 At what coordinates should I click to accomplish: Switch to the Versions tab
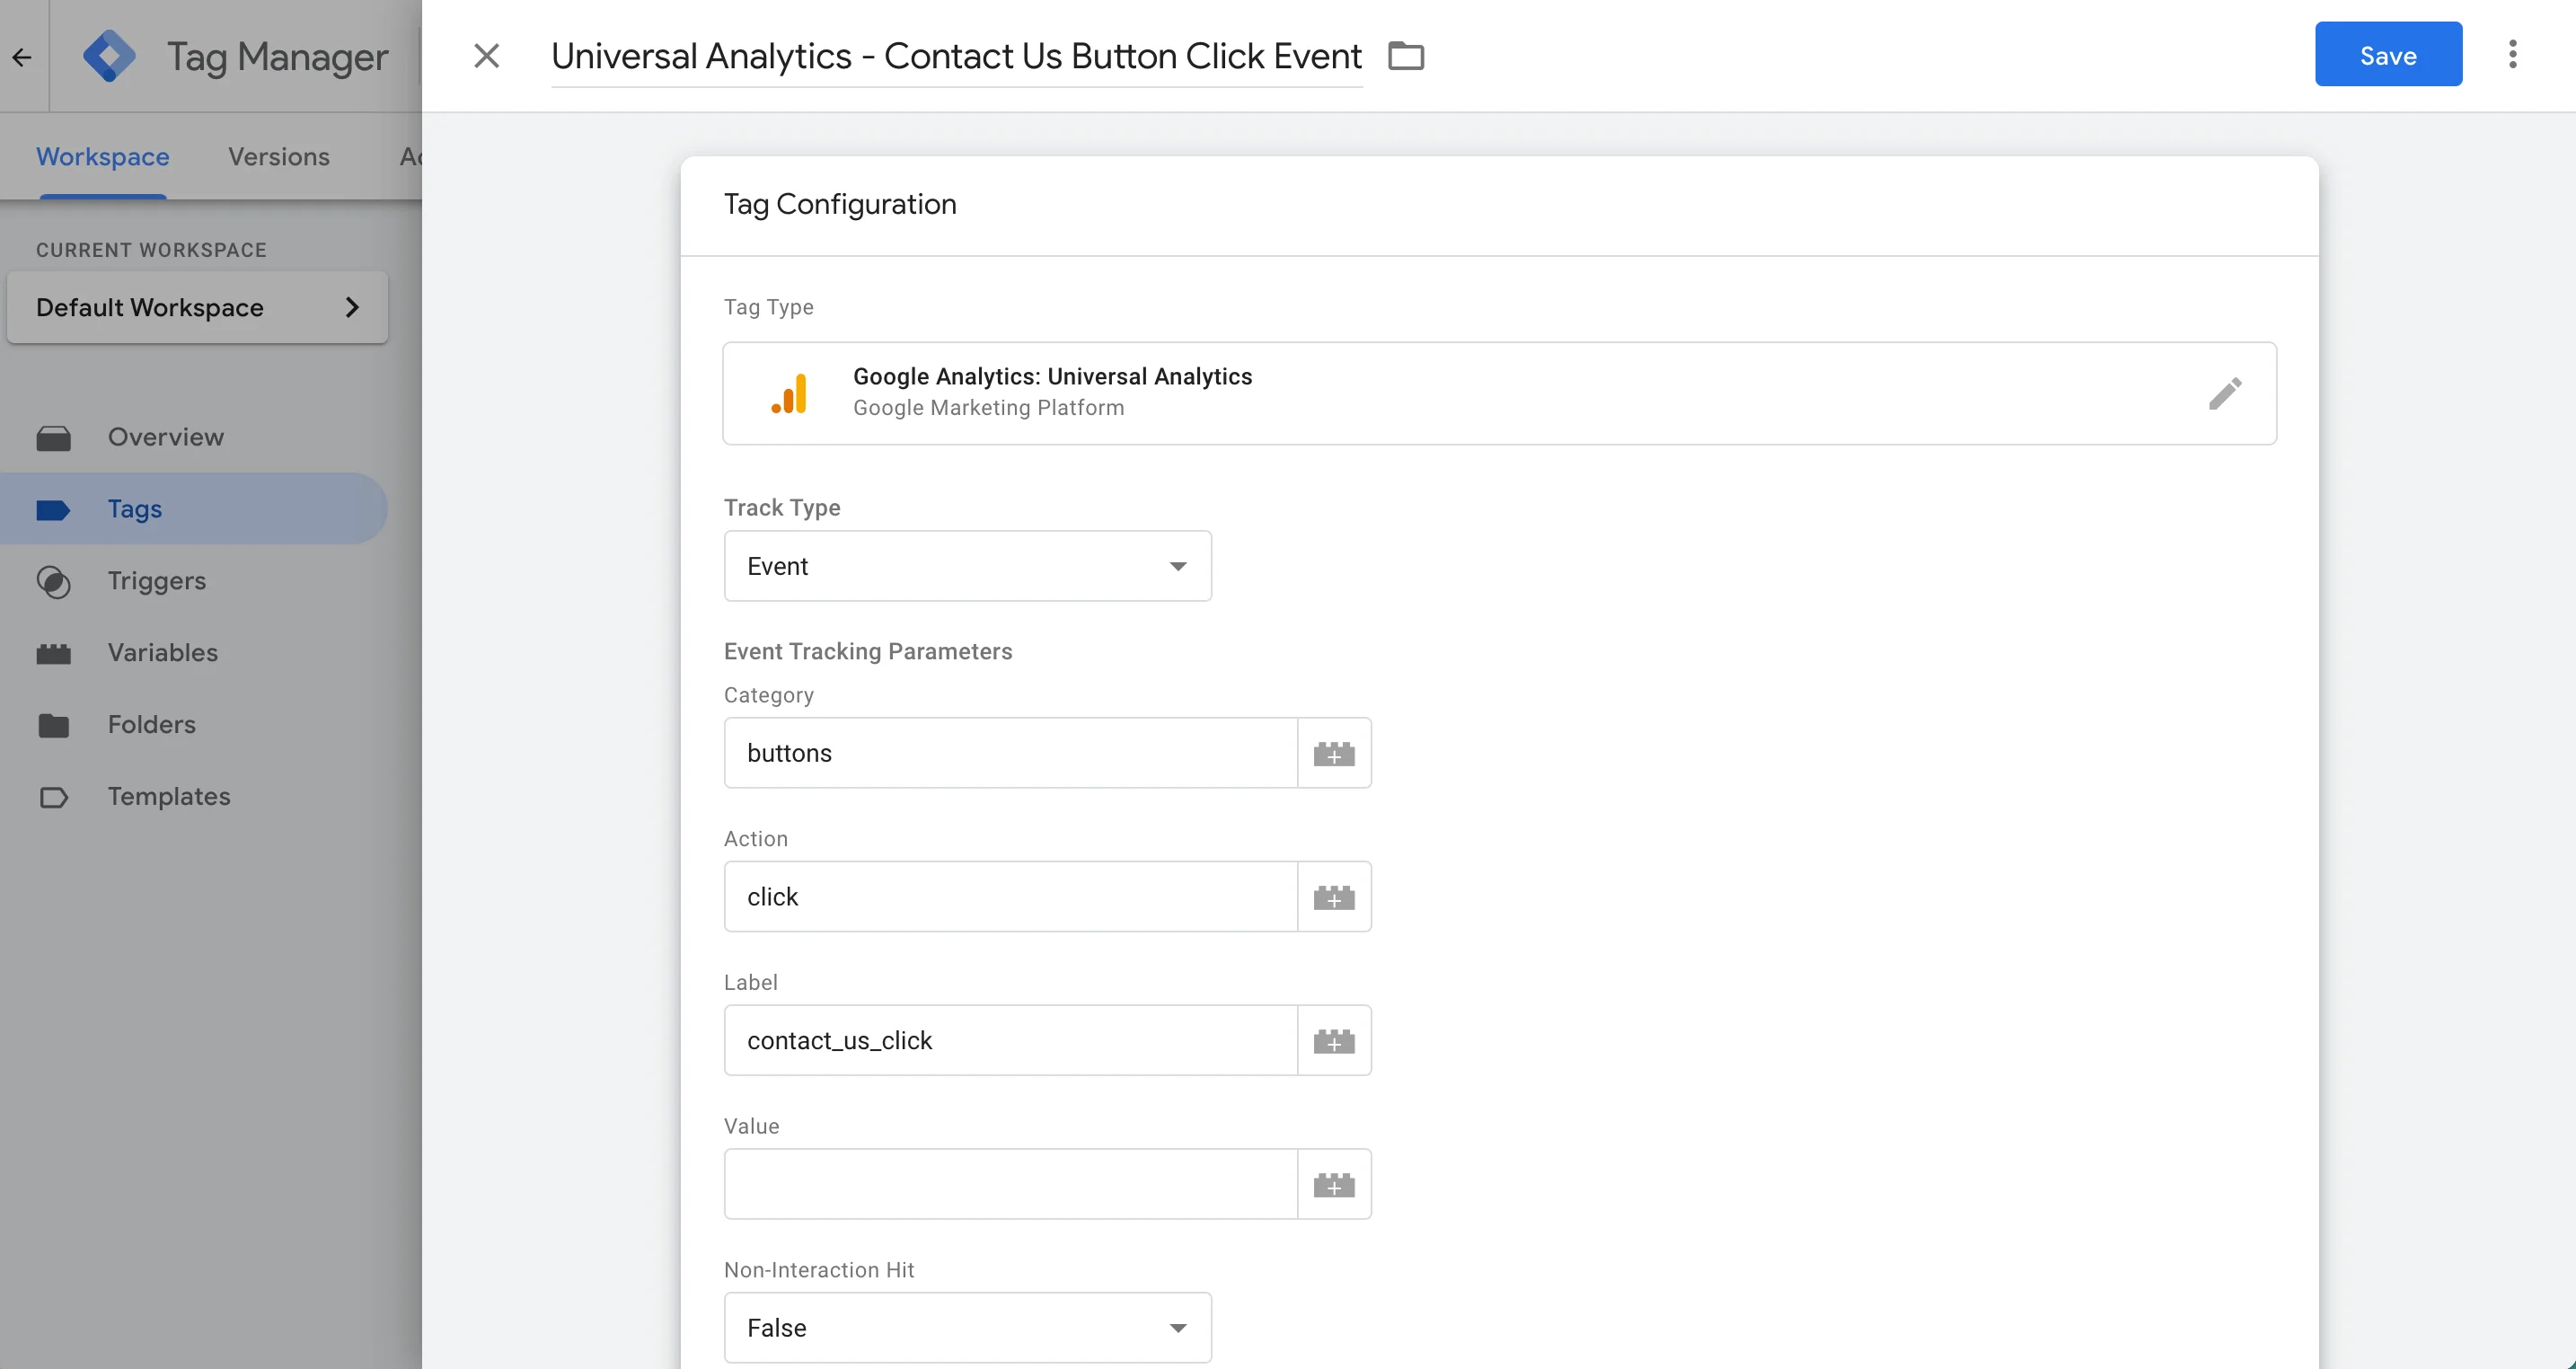coord(278,156)
